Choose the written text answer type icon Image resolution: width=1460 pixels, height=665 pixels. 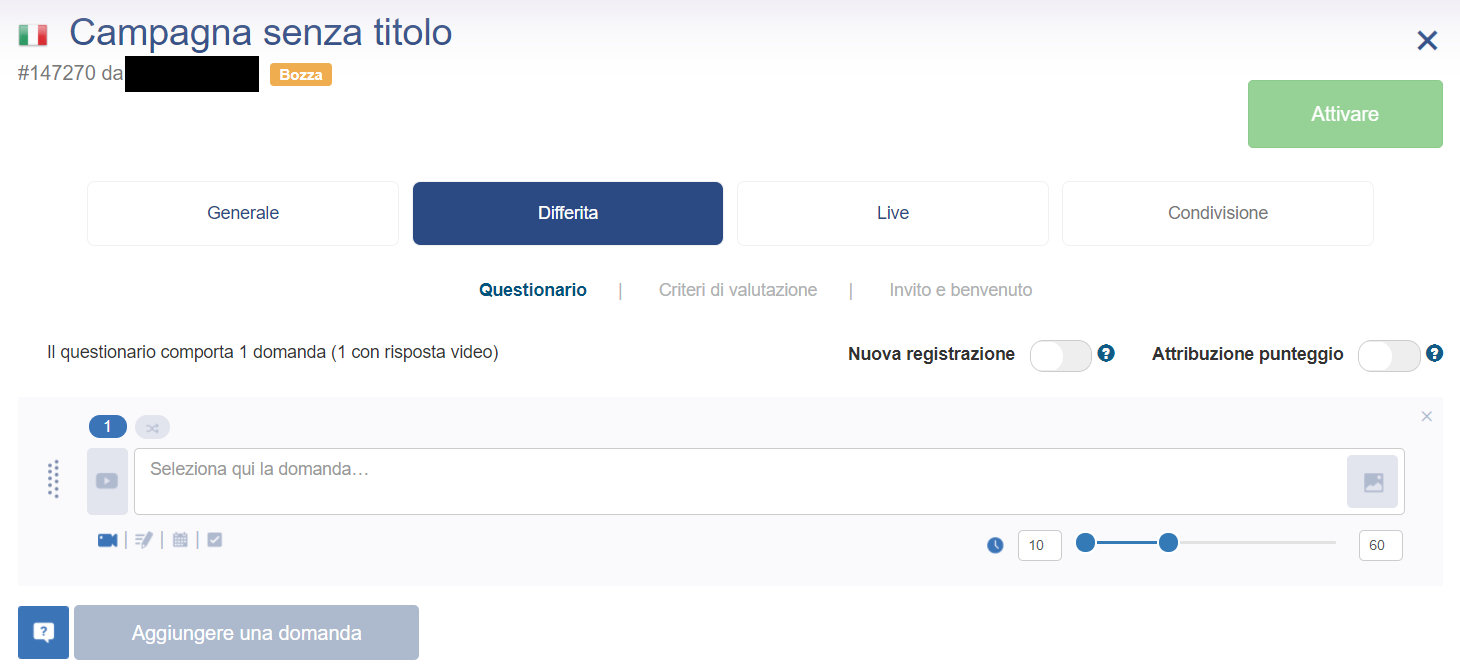(x=144, y=540)
